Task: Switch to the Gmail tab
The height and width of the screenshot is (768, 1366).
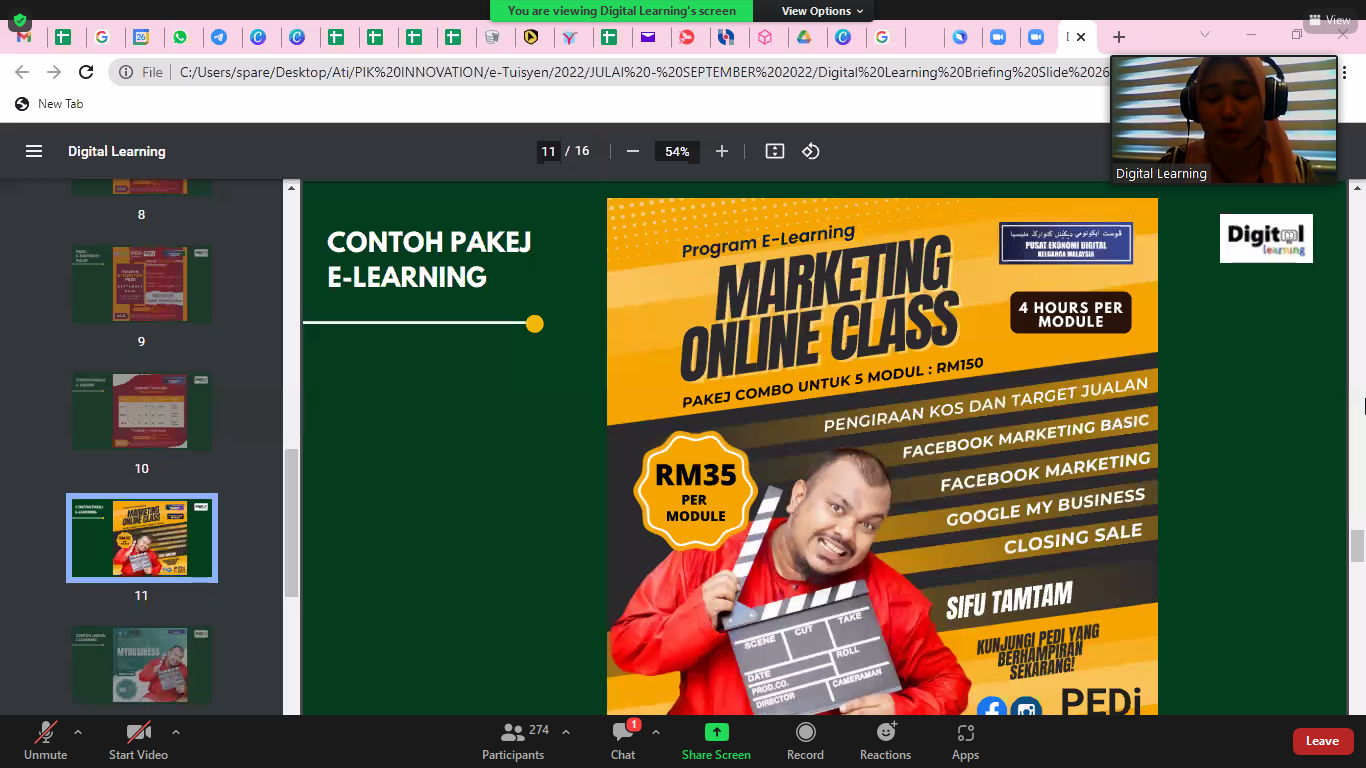Action: pyautogui.click(x=24, y=37)
